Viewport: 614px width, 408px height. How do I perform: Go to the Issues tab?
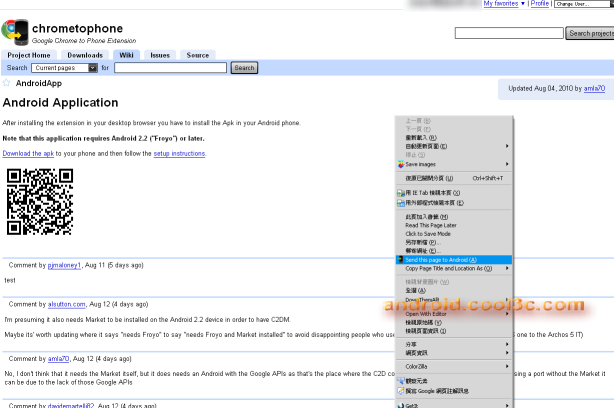click(160, 55)
